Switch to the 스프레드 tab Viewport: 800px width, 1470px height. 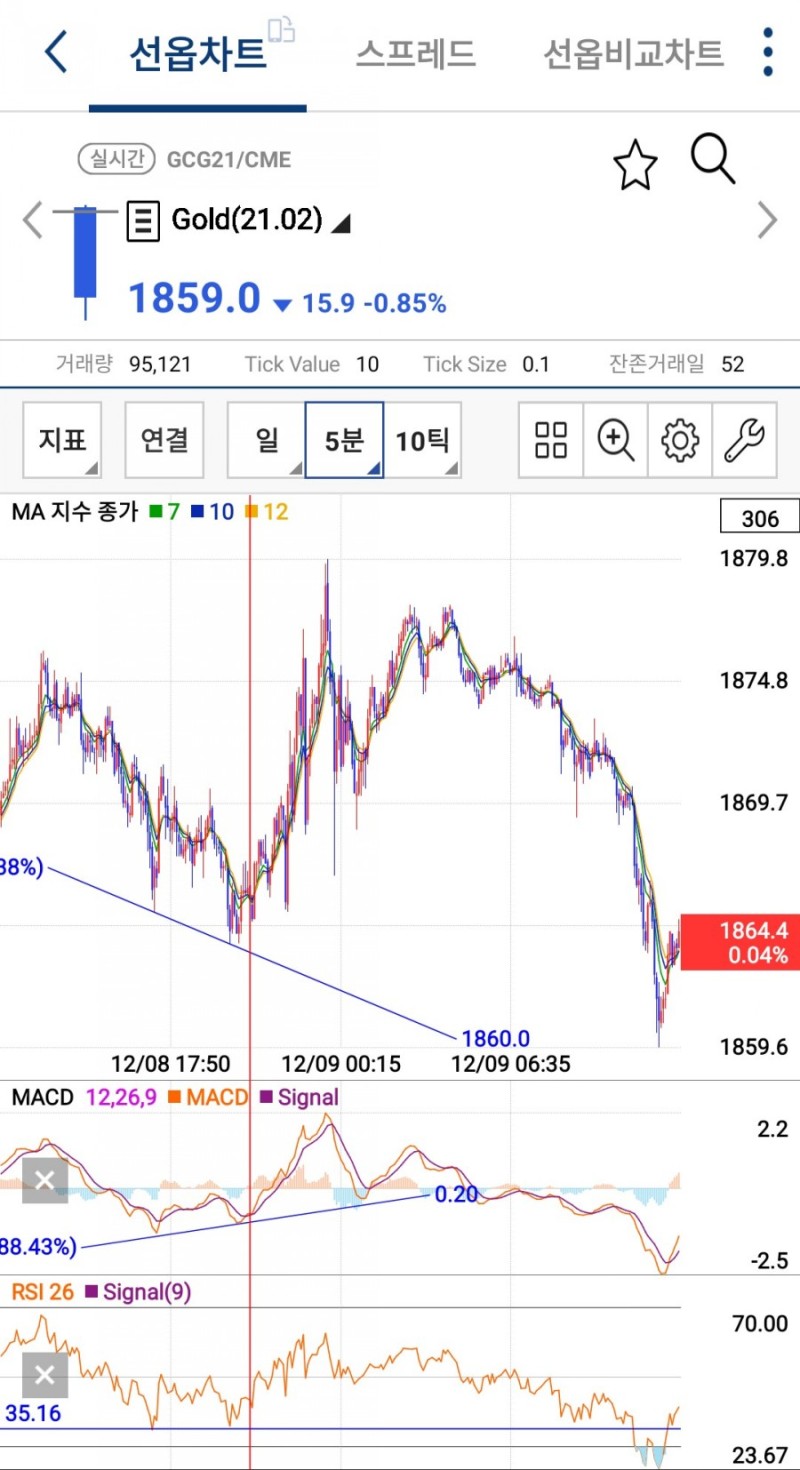click(x=415, y=53)
